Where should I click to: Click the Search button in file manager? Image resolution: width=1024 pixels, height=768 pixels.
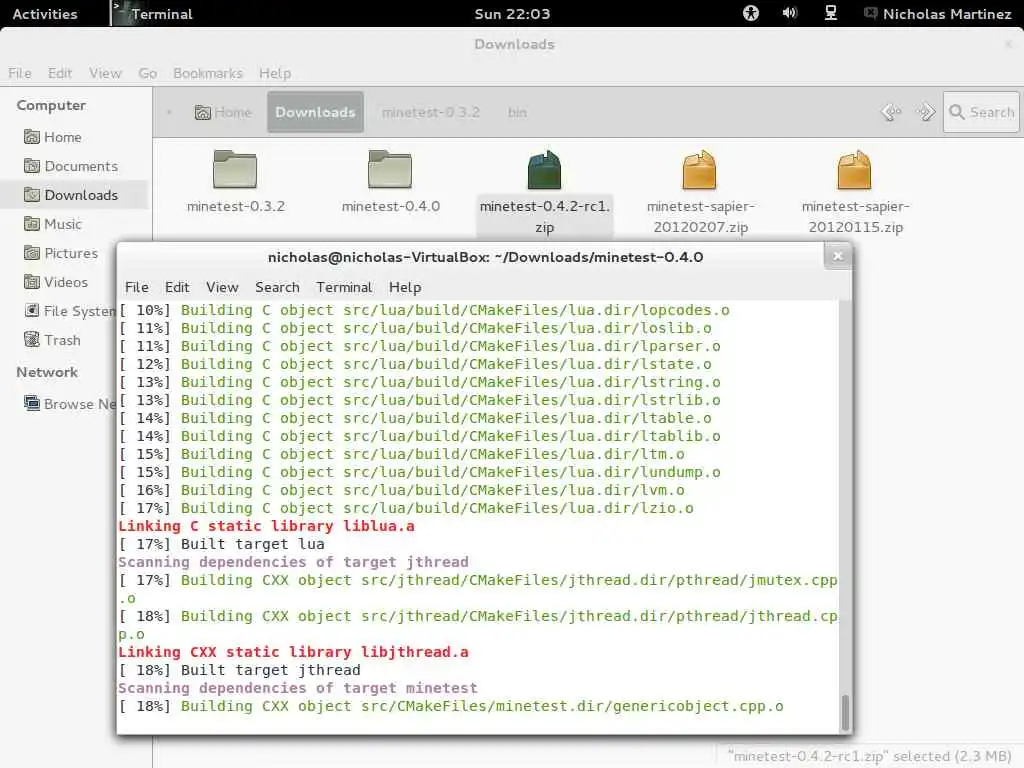981,112
